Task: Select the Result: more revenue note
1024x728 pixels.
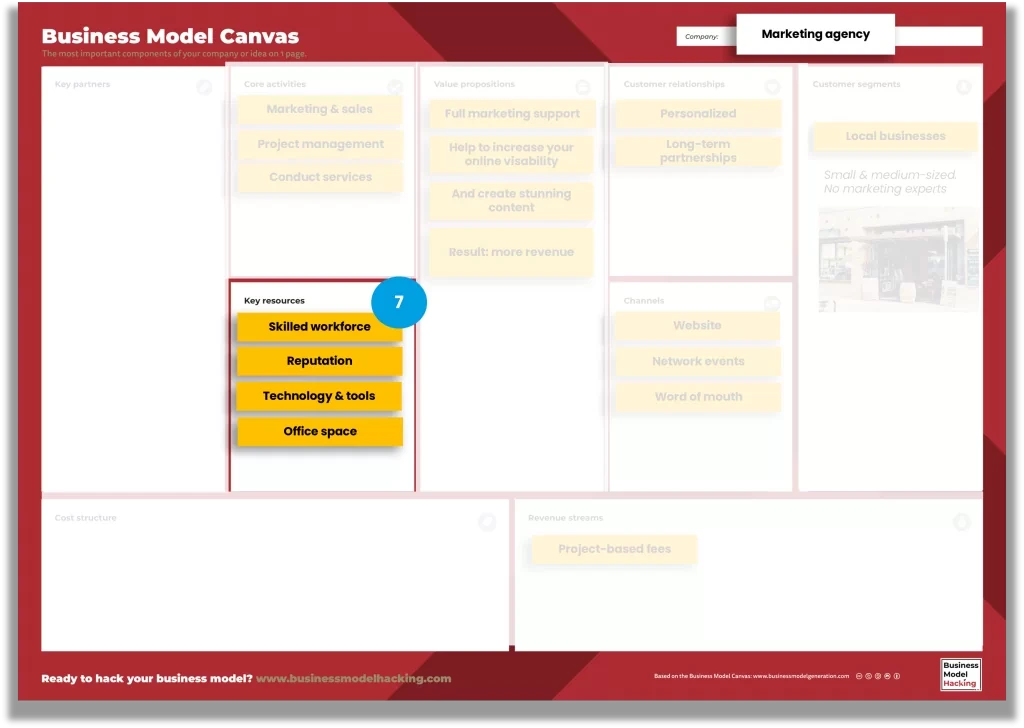Action: pyautogui.click(x=511, y=252)
